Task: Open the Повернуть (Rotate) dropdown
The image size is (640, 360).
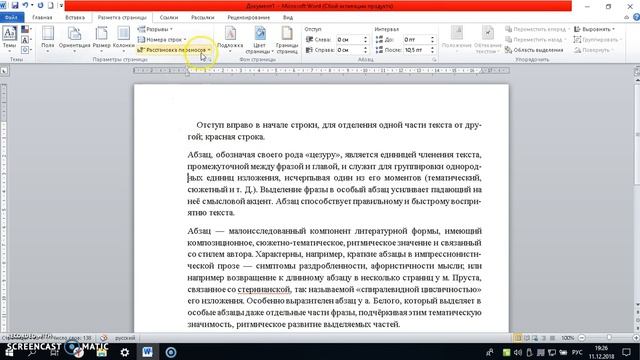Action: [593, 50]
